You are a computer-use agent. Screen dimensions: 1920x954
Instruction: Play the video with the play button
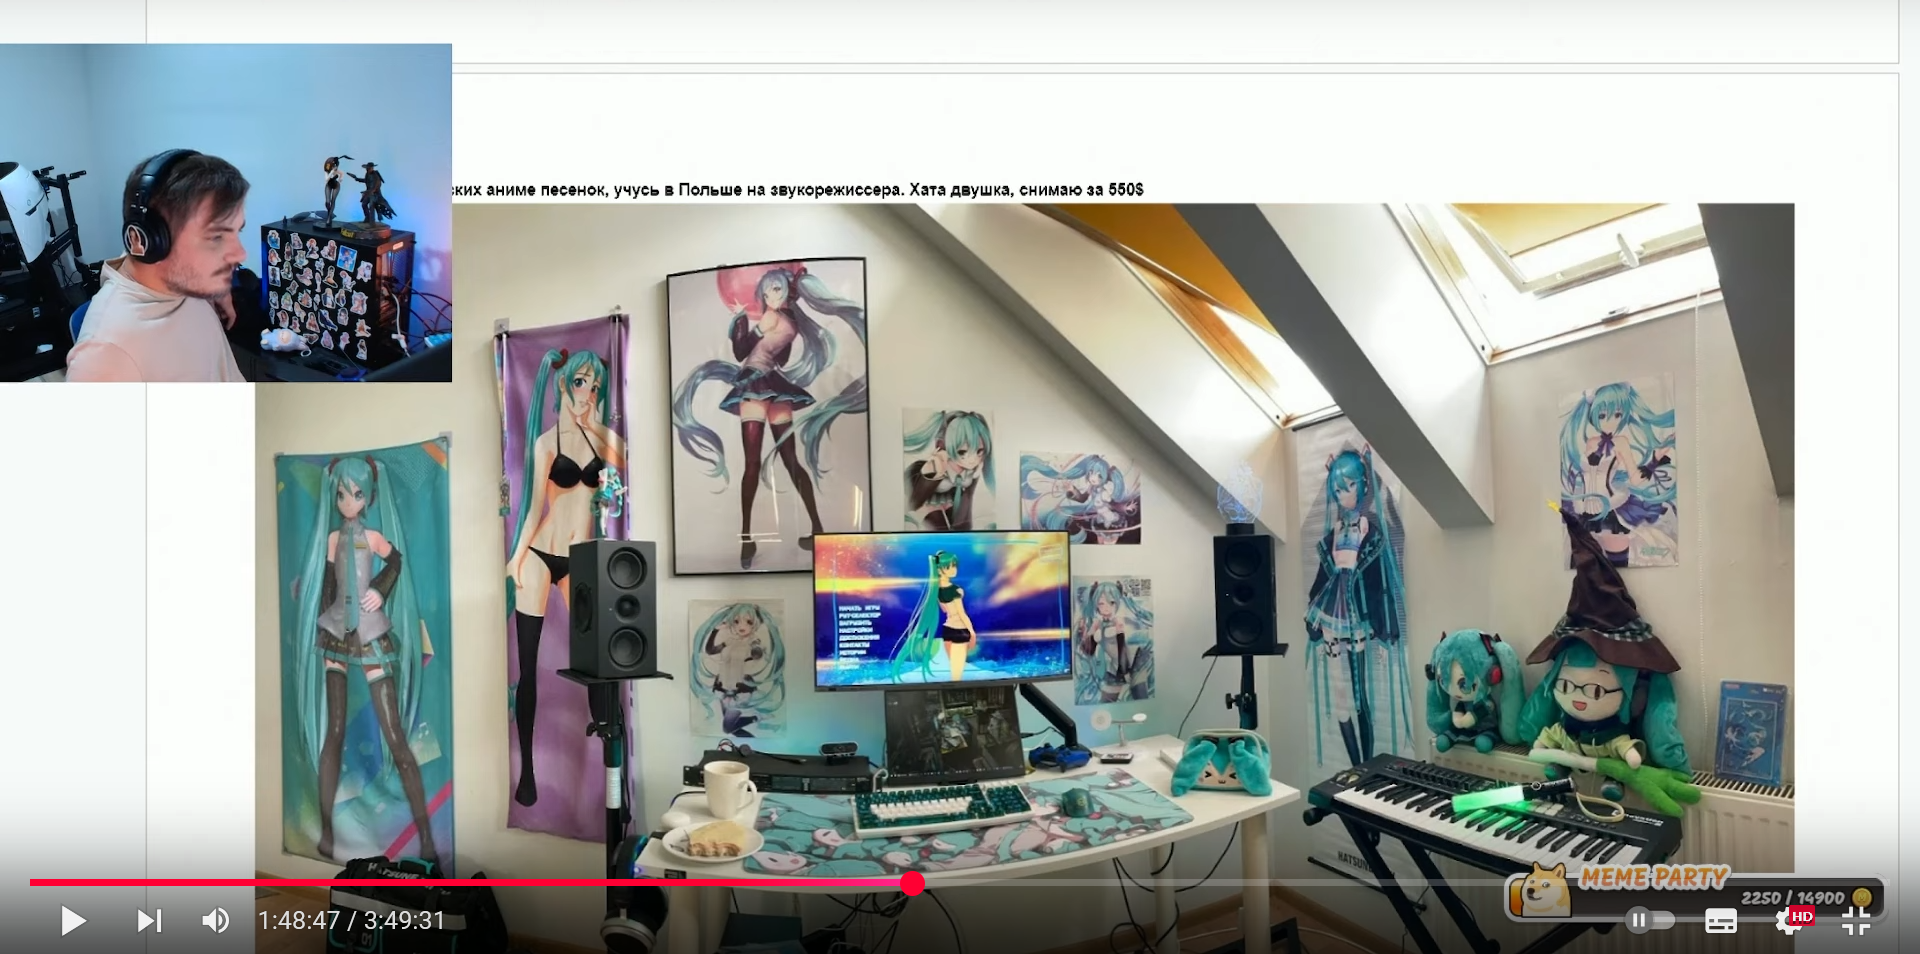tap(73, 921)
